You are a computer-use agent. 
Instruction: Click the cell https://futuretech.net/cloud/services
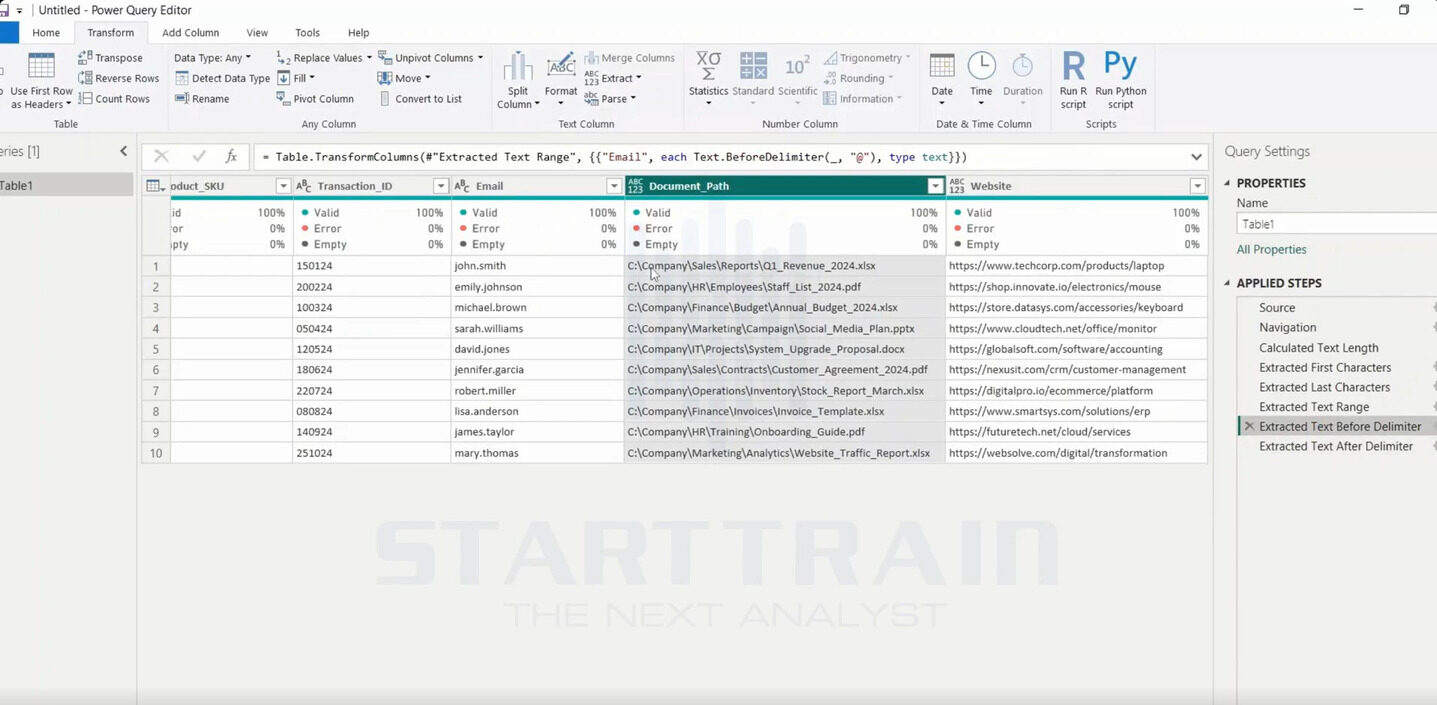coord(1076,432)
